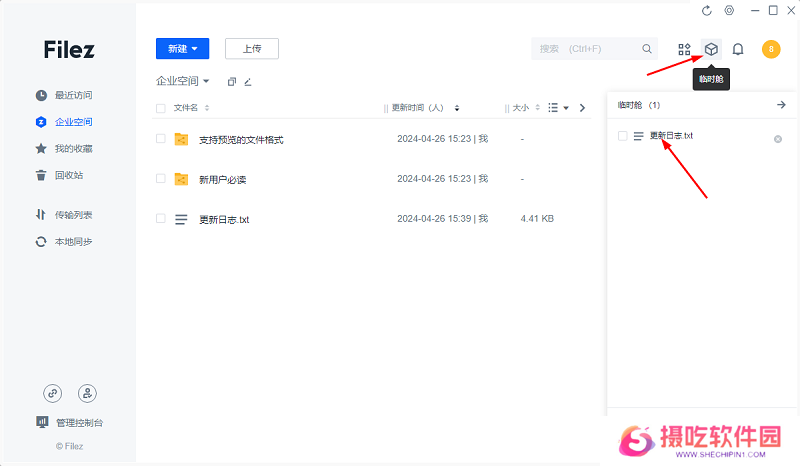The image size is (800, 466).
Task: Click the edit pencil icon beside 企业空间
Action: (x=248, y=82)
